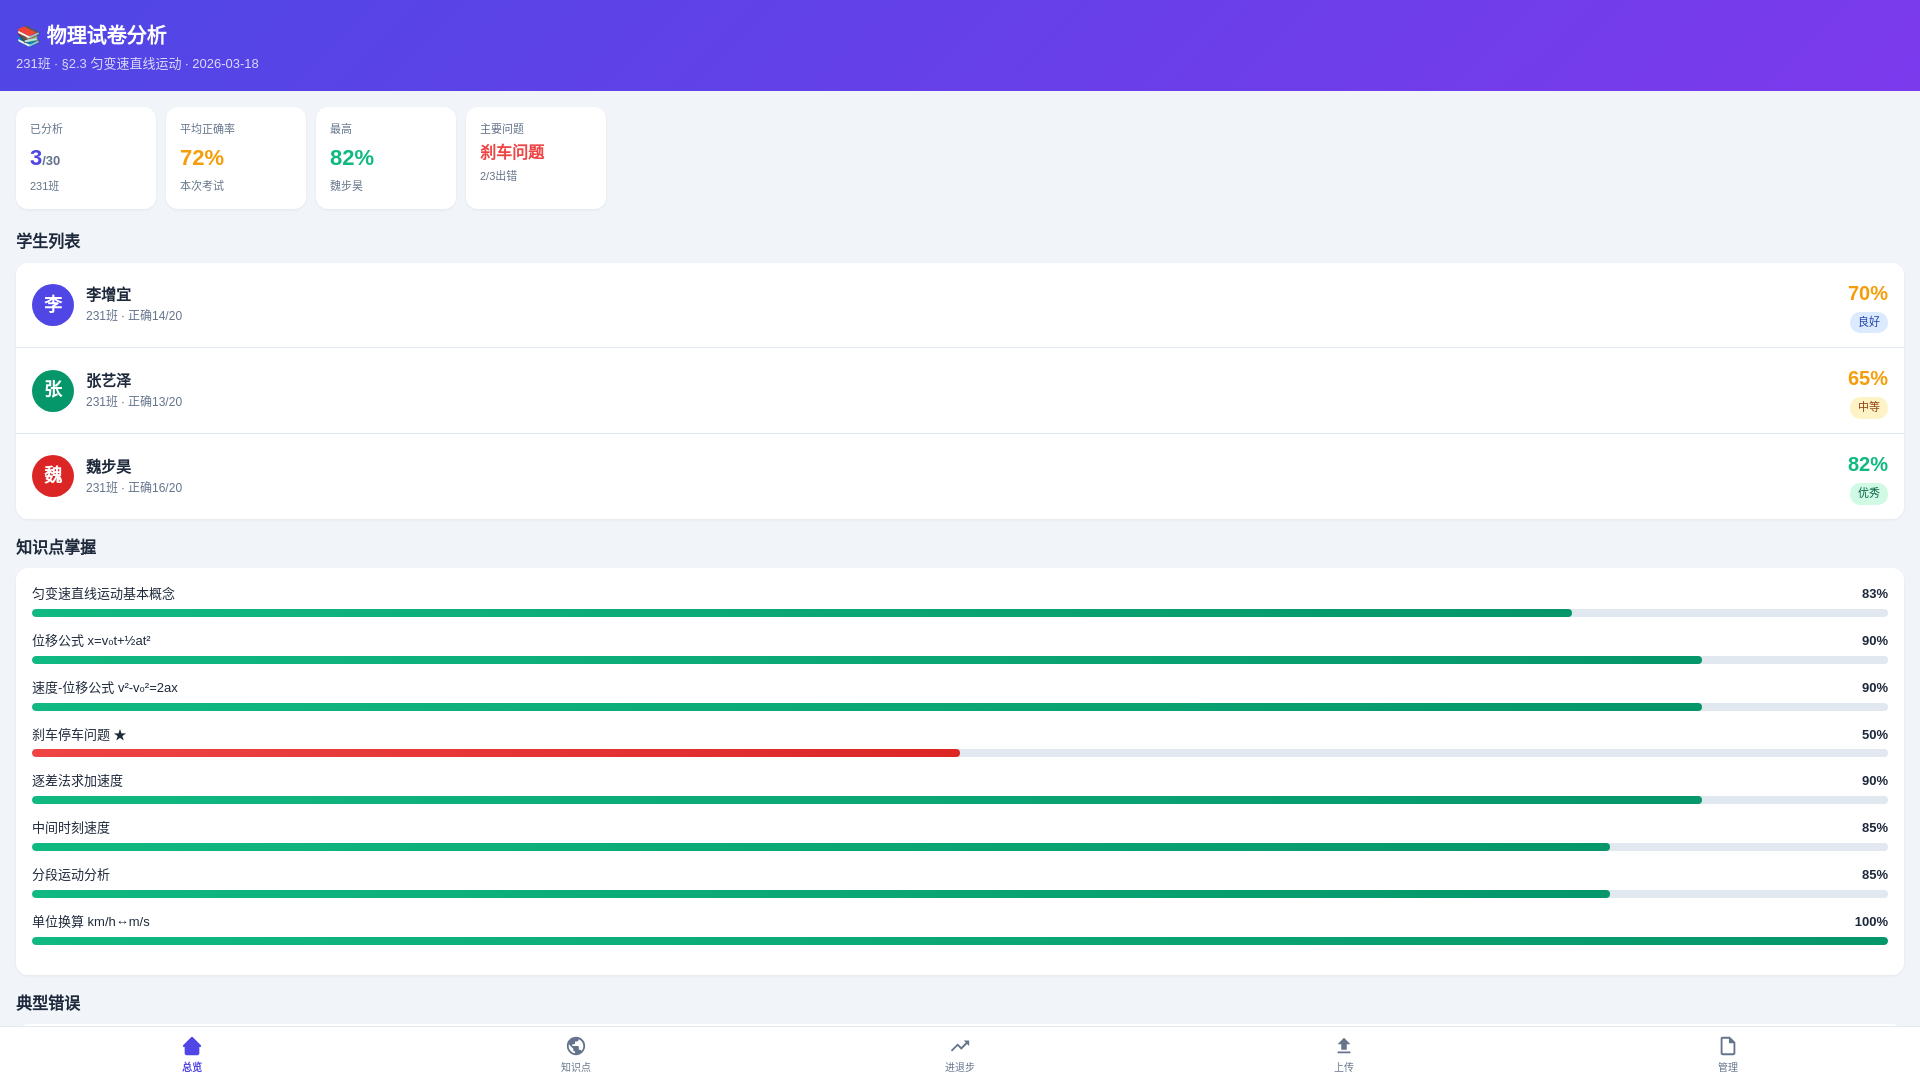The image size is (1920, 1080).
Task: Switch to the 管理 tab label
Action: pyautogui.click(x=1728, y=1067)
